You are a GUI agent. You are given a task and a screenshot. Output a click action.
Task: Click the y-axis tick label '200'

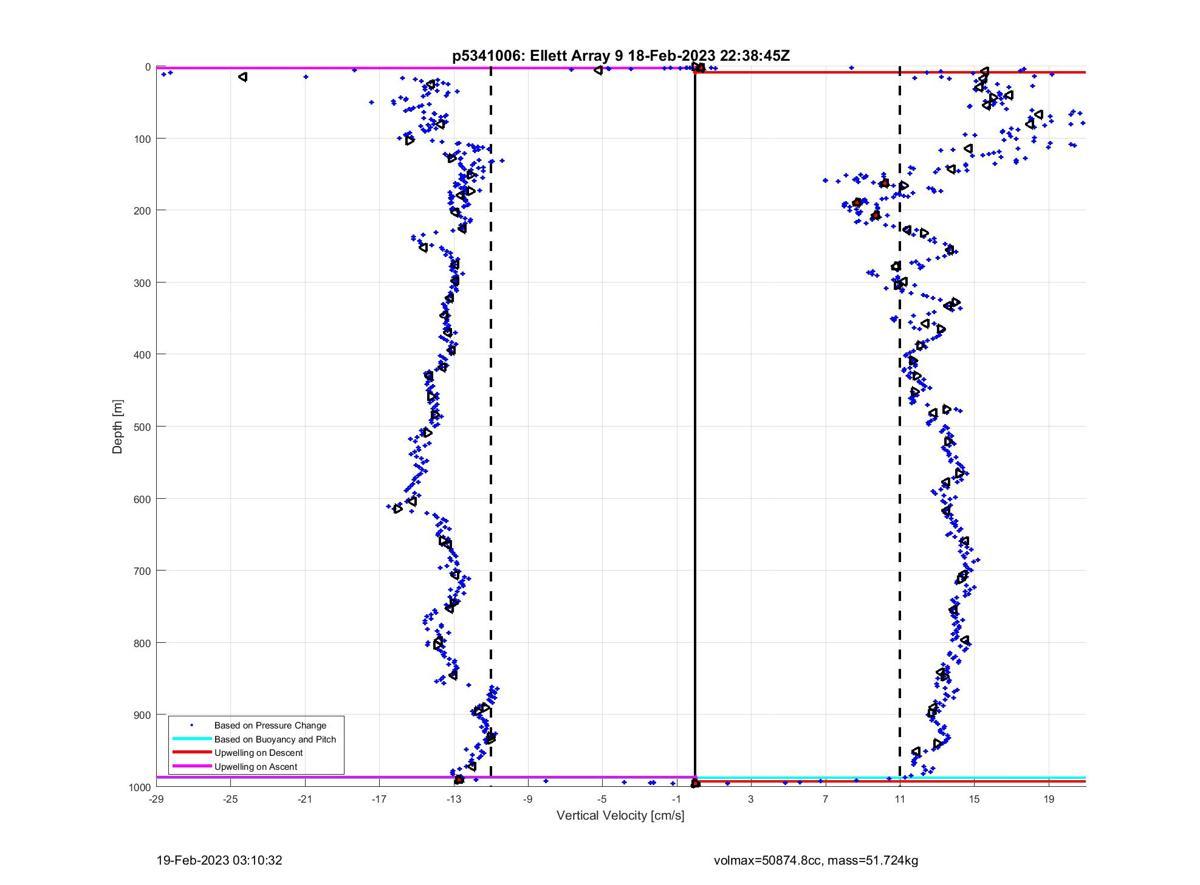coord(142,211)
